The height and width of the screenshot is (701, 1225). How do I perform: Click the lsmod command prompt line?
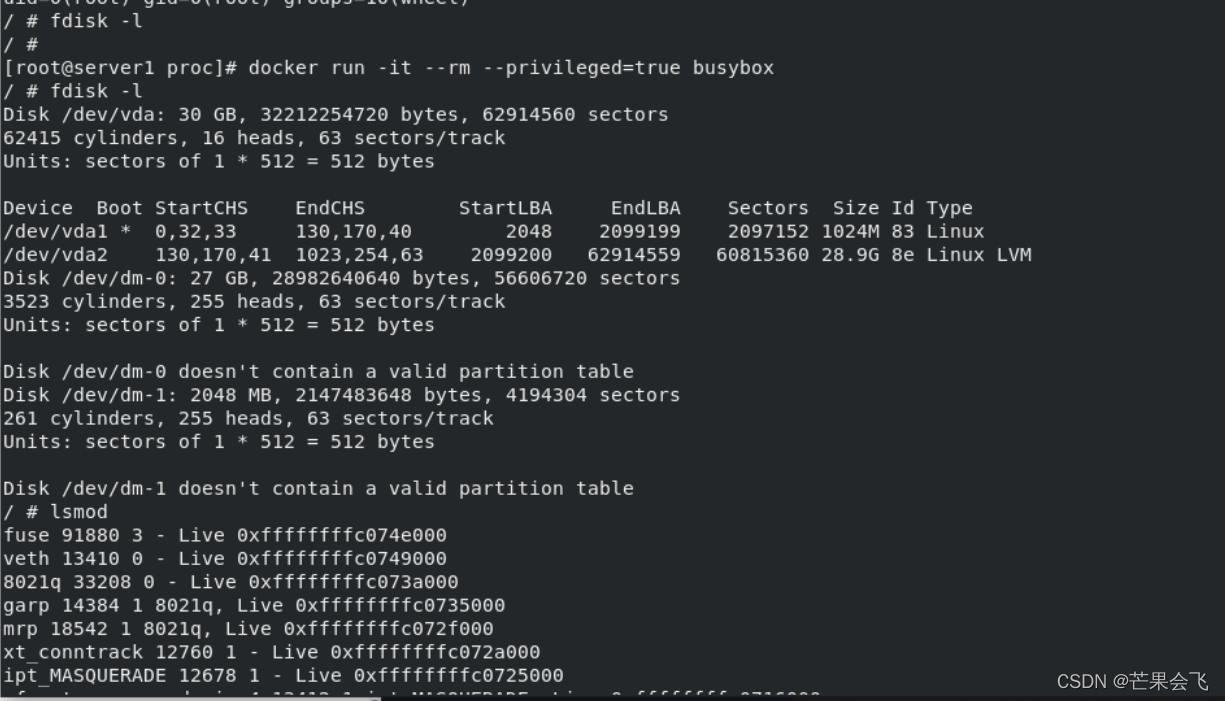click(55, 512)
